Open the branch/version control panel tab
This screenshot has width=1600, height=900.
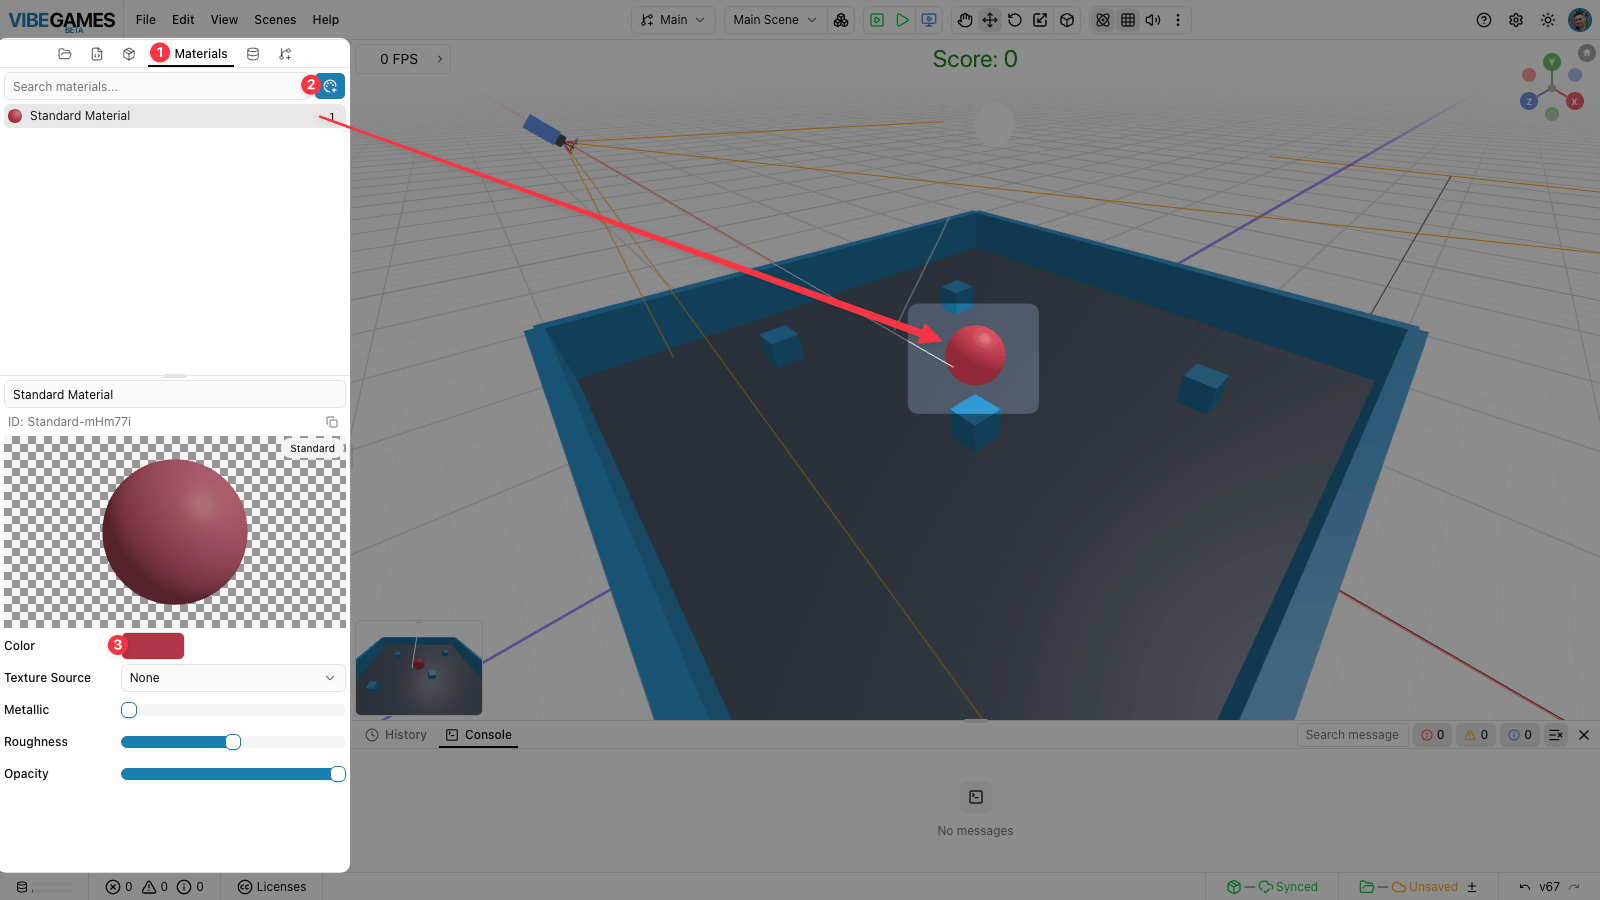click(x=285, y=54)
